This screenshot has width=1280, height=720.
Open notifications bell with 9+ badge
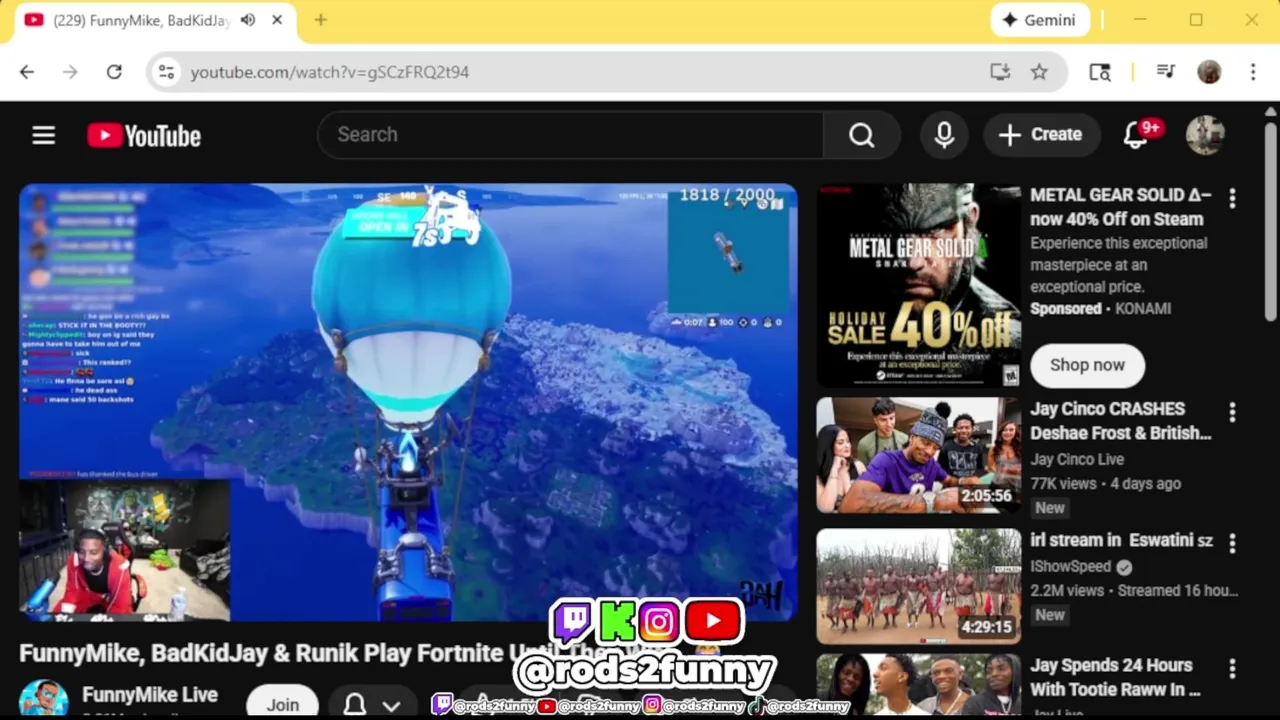pyautogui.click(x=1136, y=135)
